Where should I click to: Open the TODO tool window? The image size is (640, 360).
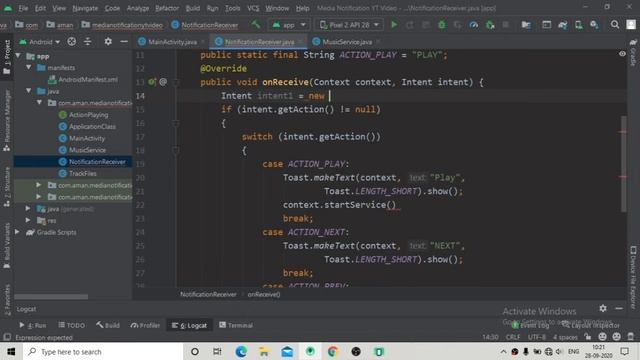pyautogui.click(x=71, y=325)
